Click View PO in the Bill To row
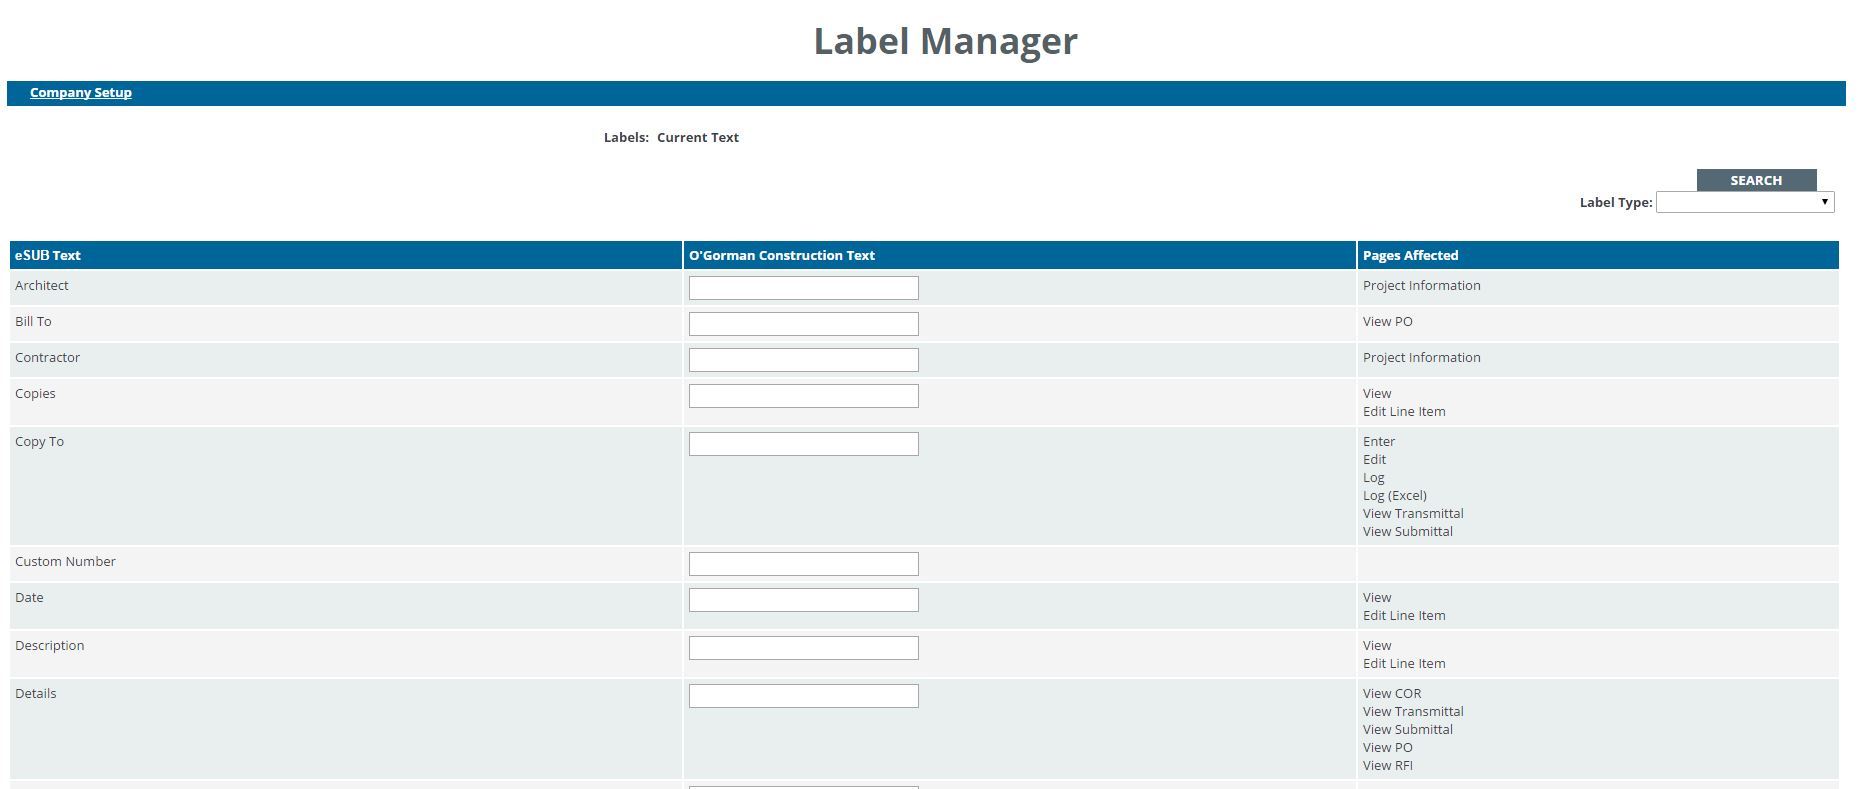 point(1387,321)
